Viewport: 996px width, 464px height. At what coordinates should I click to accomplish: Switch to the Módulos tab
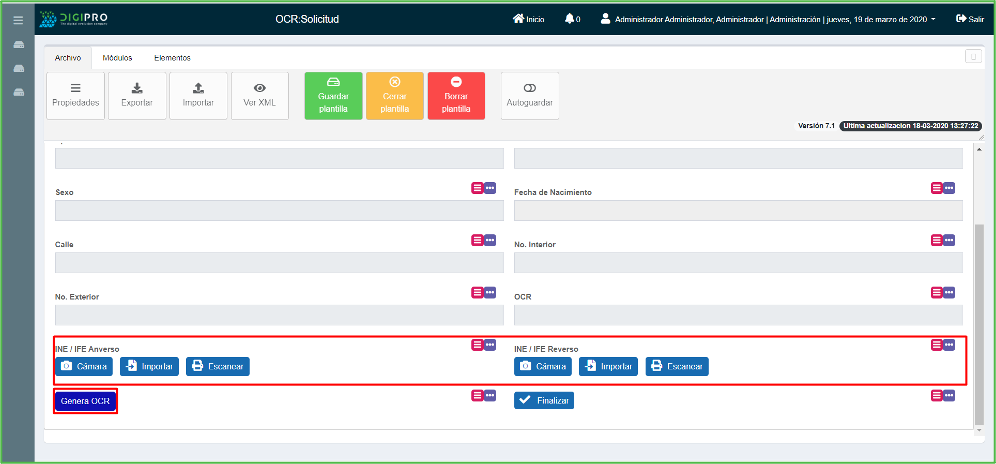pos(117,58)
